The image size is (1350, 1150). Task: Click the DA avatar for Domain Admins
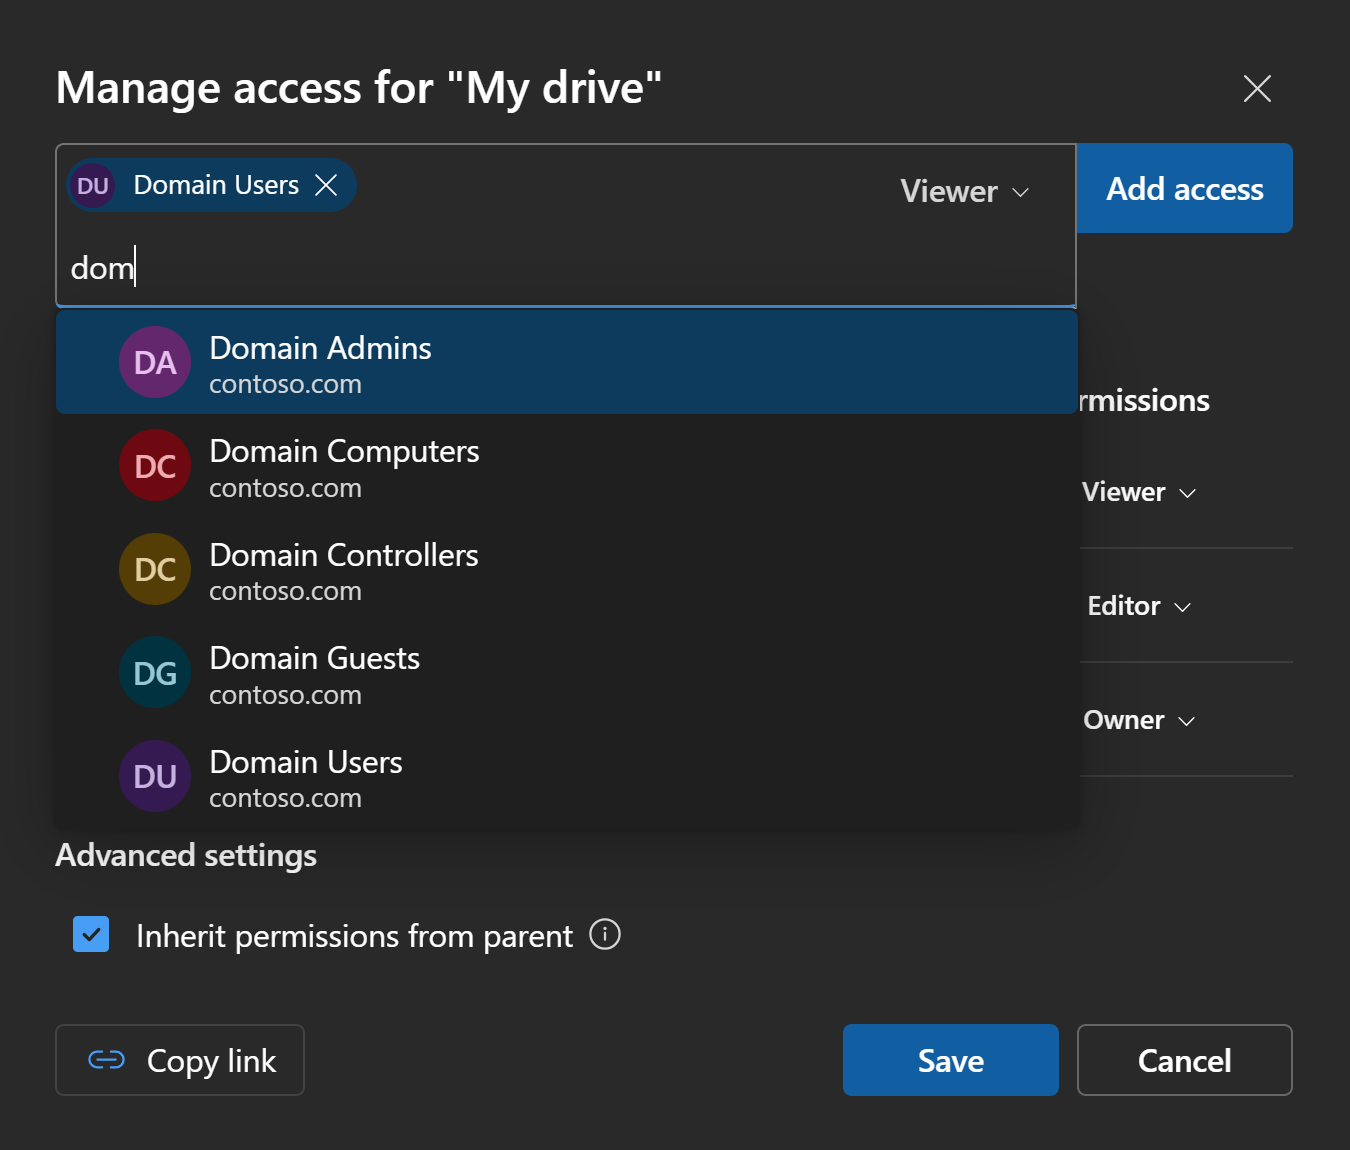pos(155,362)
